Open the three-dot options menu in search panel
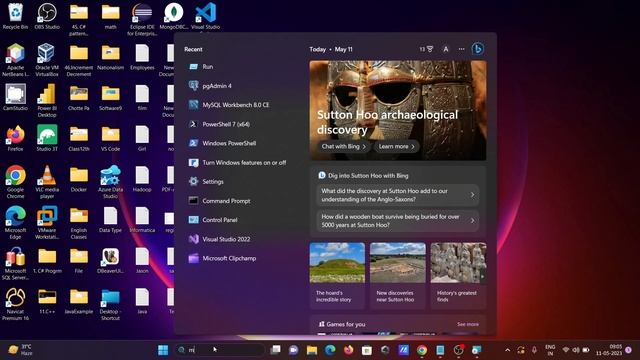Viewport: 640px width, 360px height. pos(461,49)
